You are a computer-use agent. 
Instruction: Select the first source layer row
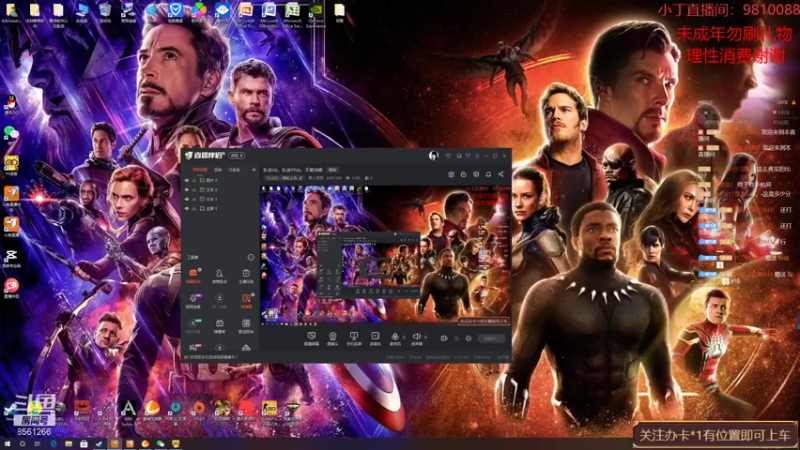coord(220,180)
